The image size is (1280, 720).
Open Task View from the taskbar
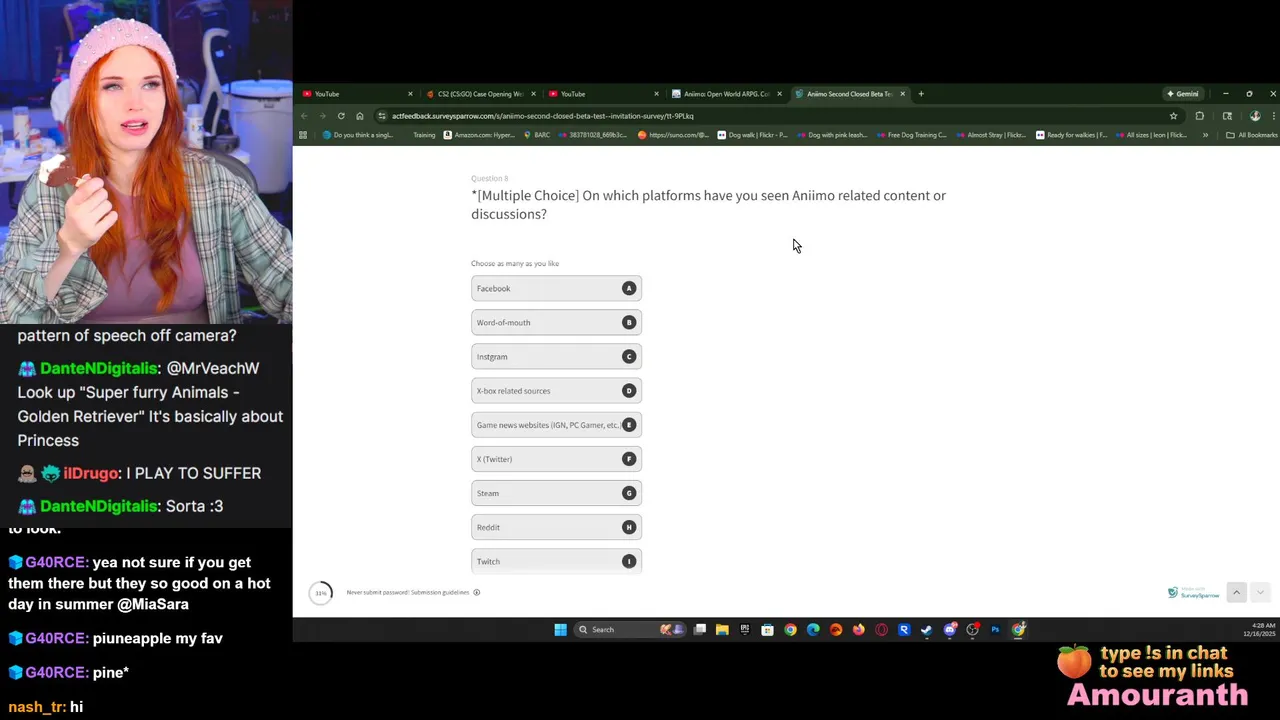point(700,630)
